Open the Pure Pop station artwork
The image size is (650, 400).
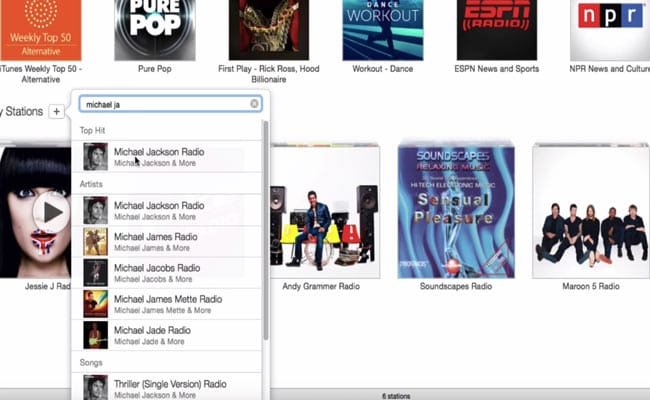(x=155, y=30)
